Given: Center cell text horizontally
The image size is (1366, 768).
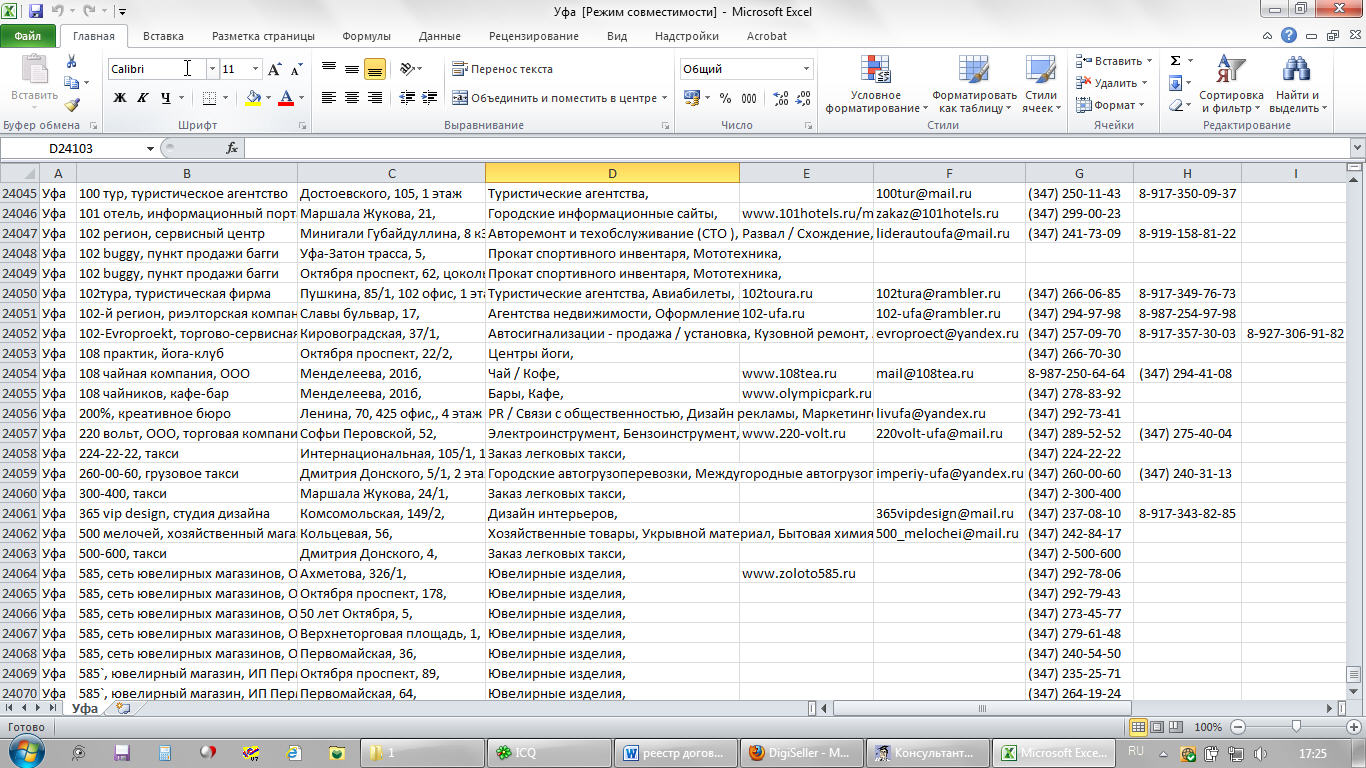Looking at the screenshot, I should 352,98.
